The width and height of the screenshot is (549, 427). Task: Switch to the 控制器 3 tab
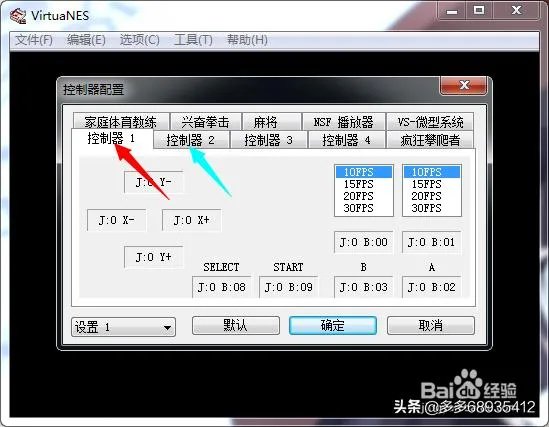(269, 140)
